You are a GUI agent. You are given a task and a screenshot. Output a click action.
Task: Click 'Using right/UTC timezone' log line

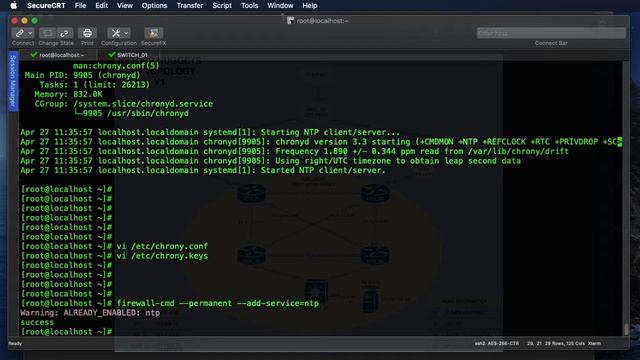pyautogui.click(x=271, y=161)
